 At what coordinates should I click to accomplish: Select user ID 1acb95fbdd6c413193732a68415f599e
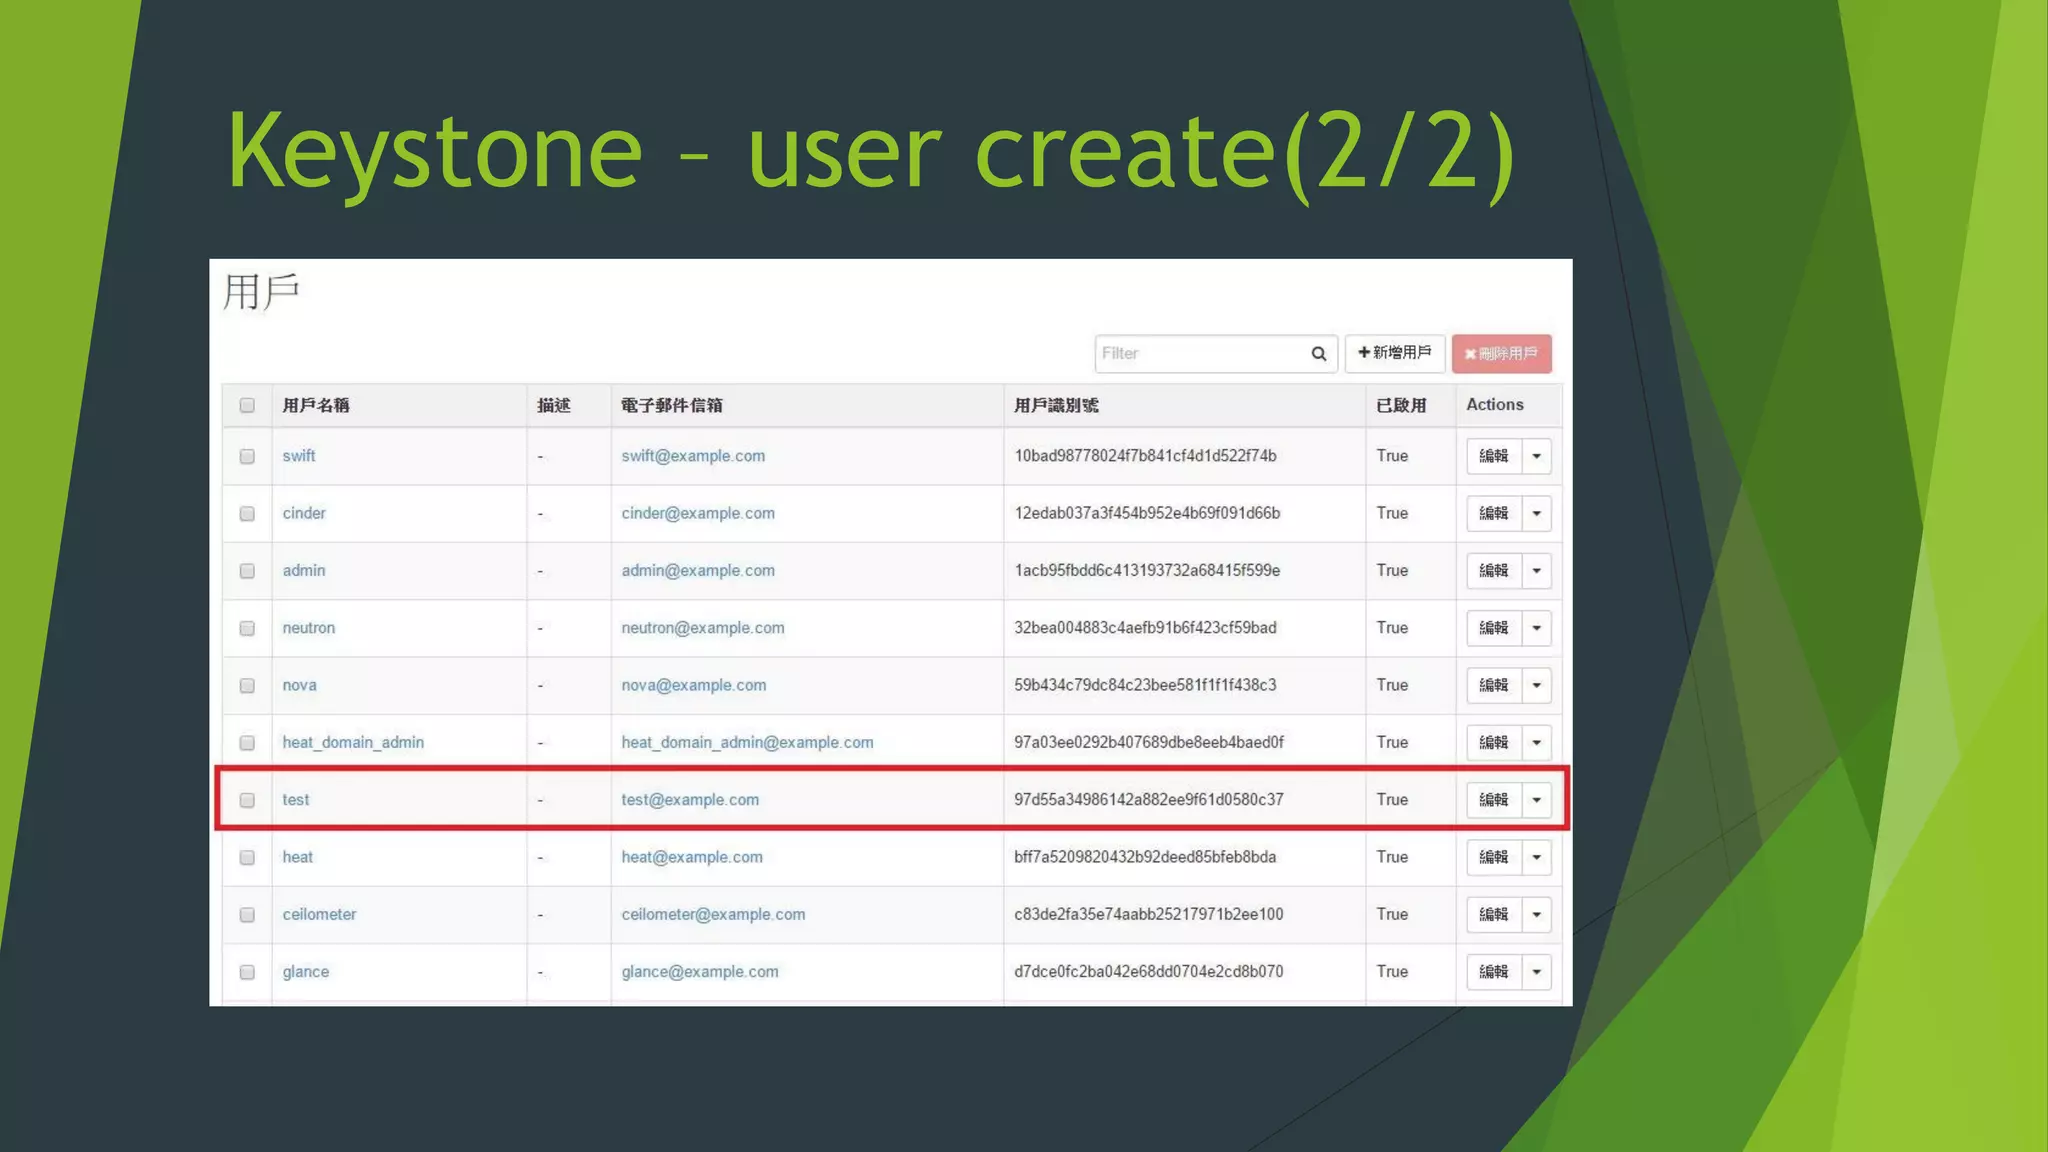1147,571
